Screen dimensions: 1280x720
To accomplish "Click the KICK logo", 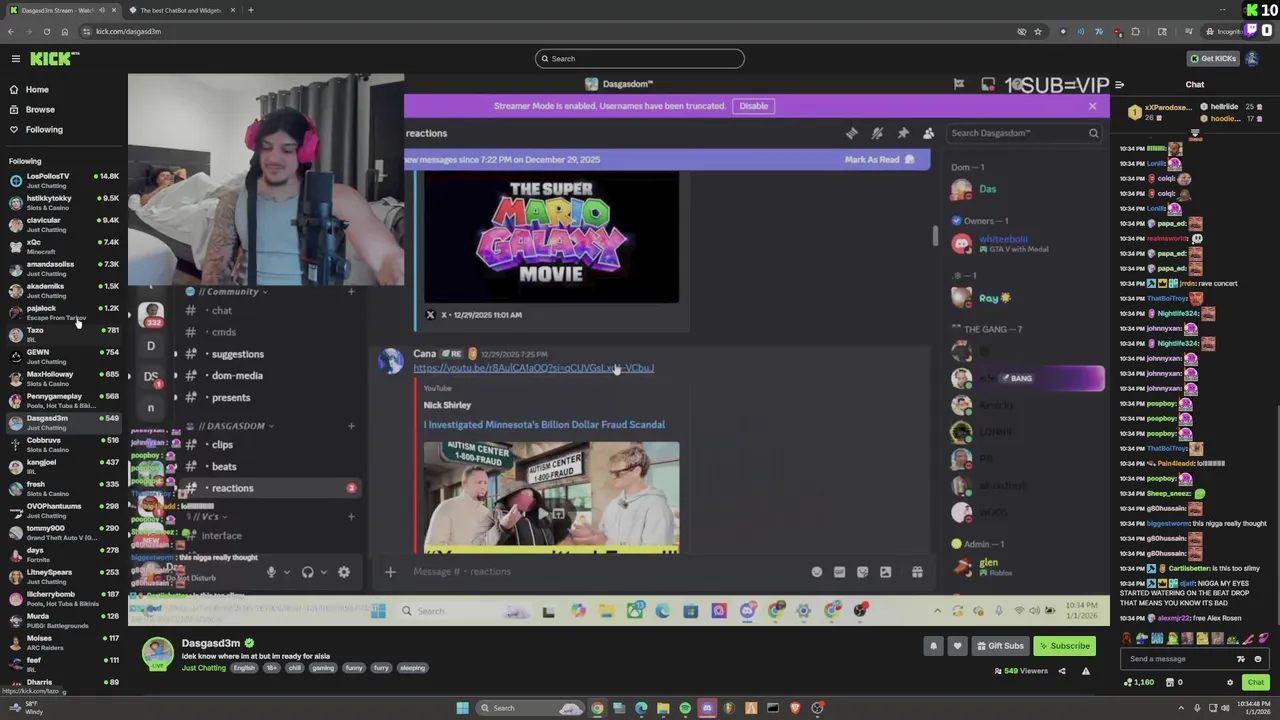I will click(49, 59).
